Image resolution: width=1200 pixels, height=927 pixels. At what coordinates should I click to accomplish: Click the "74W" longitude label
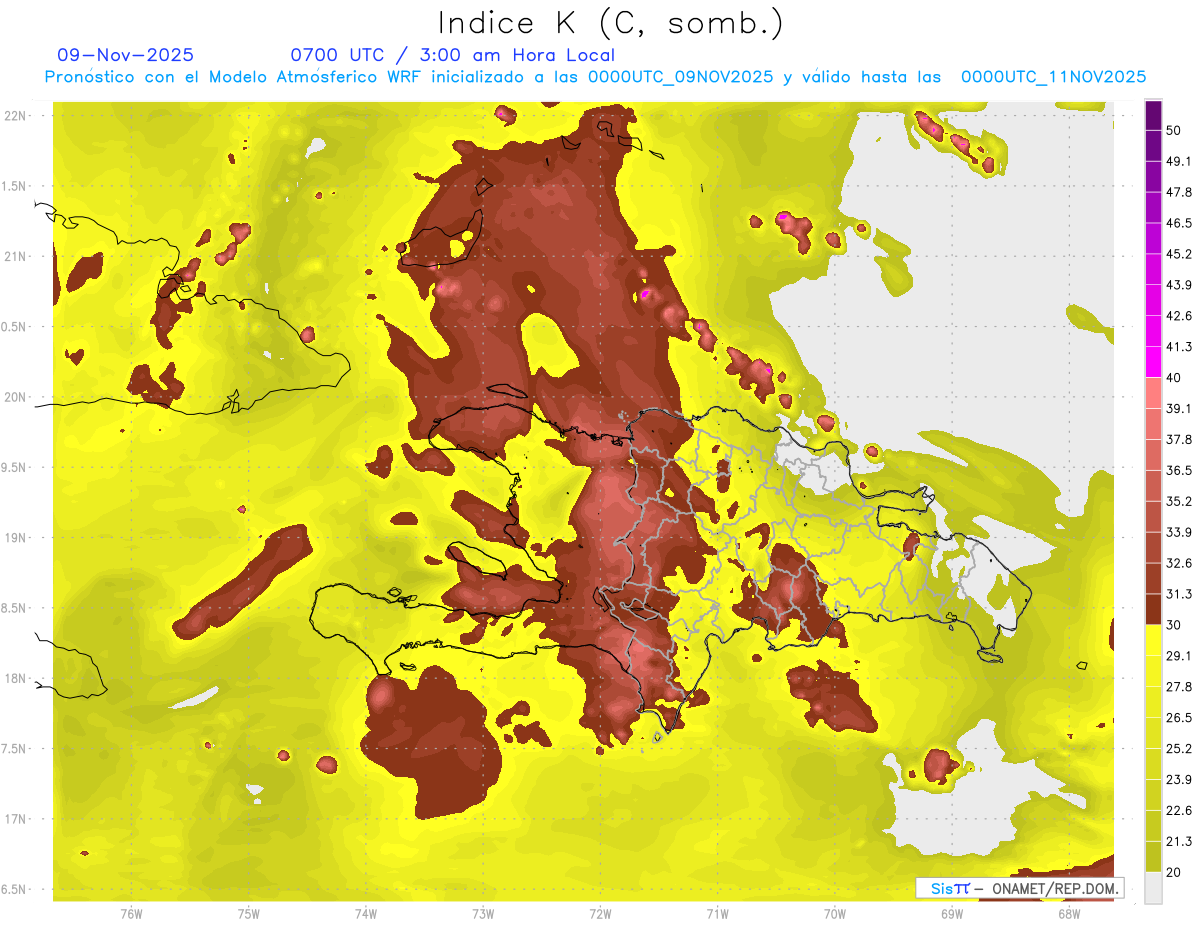tap(365, 913)
